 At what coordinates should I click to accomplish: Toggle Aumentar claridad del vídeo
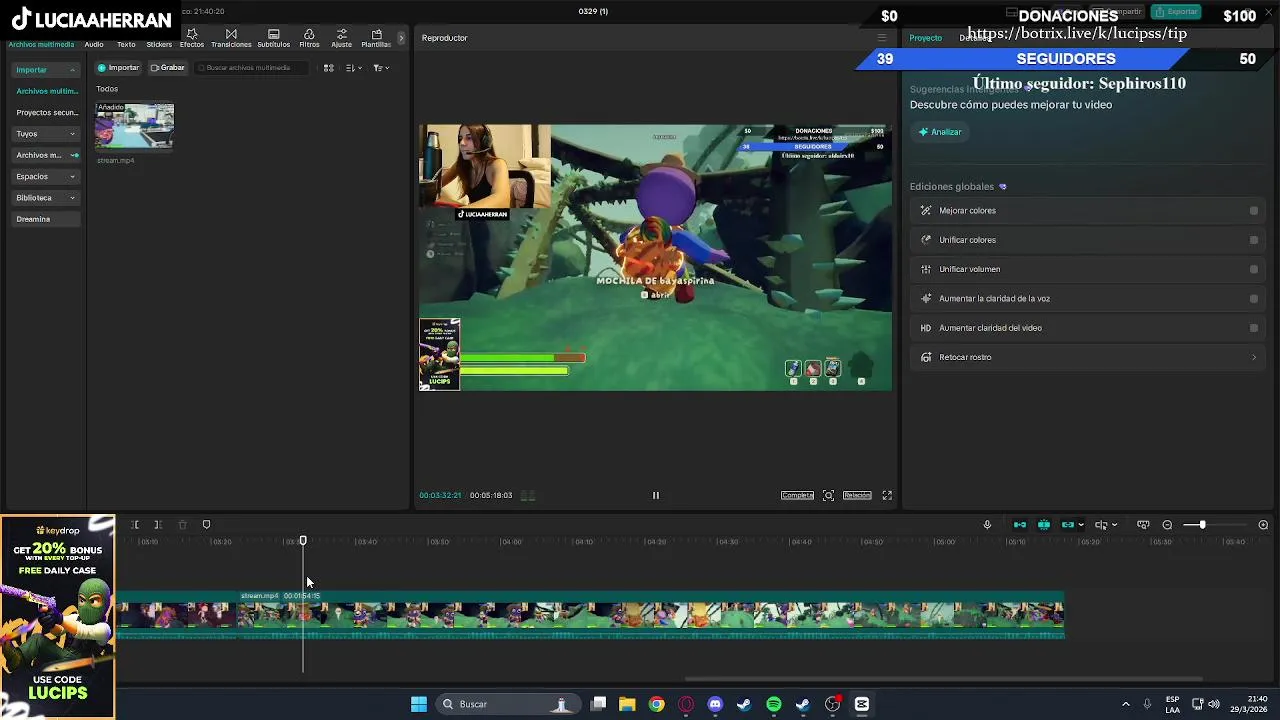pyautogui.click(x=1254, y=328)
